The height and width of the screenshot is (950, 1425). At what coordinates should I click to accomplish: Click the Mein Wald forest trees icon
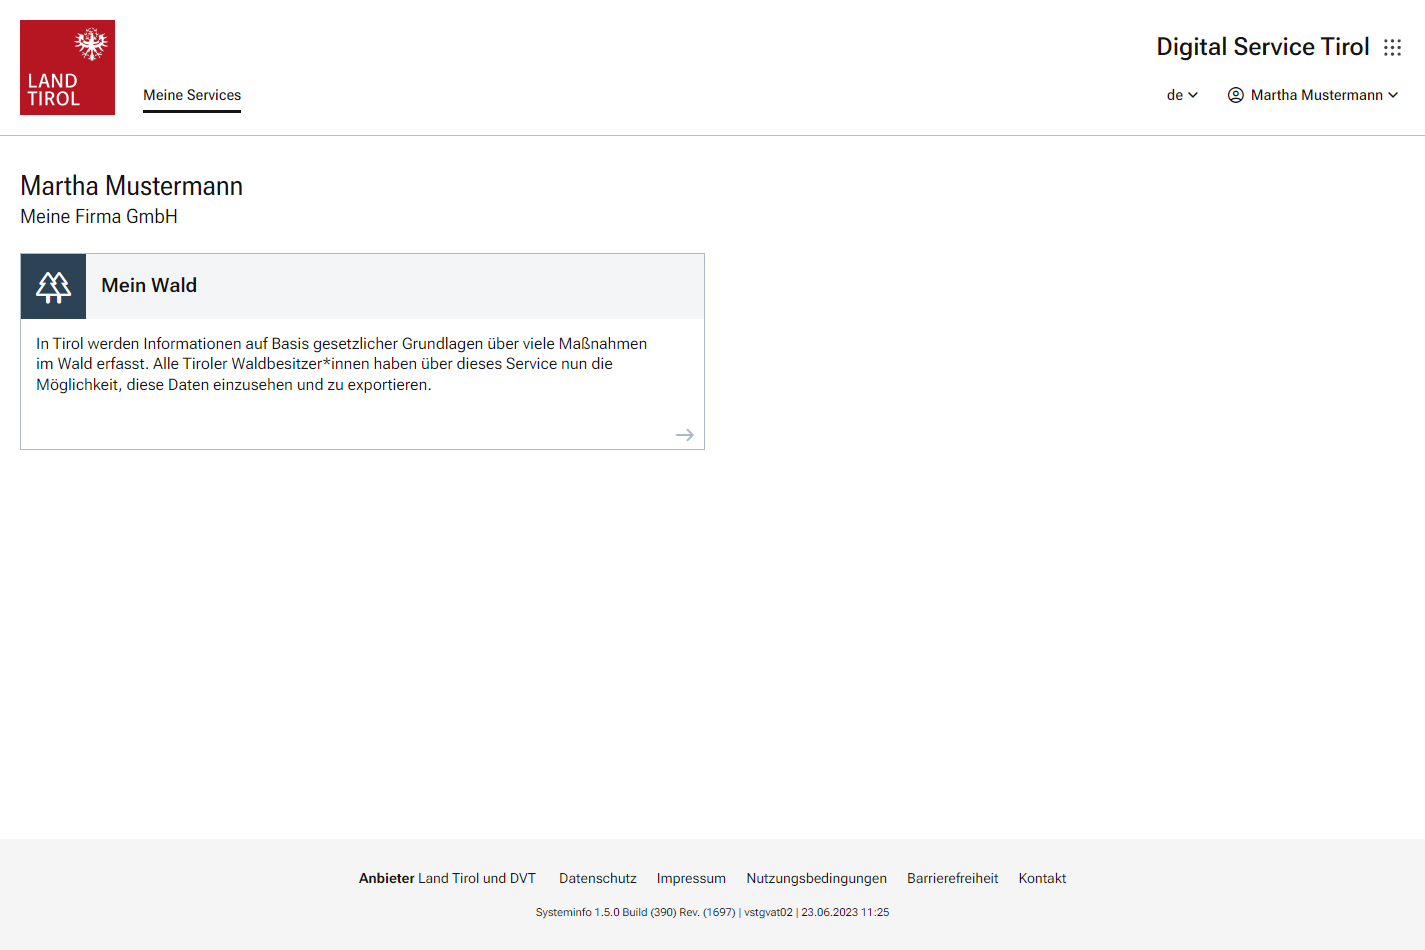tap(54, 287)
